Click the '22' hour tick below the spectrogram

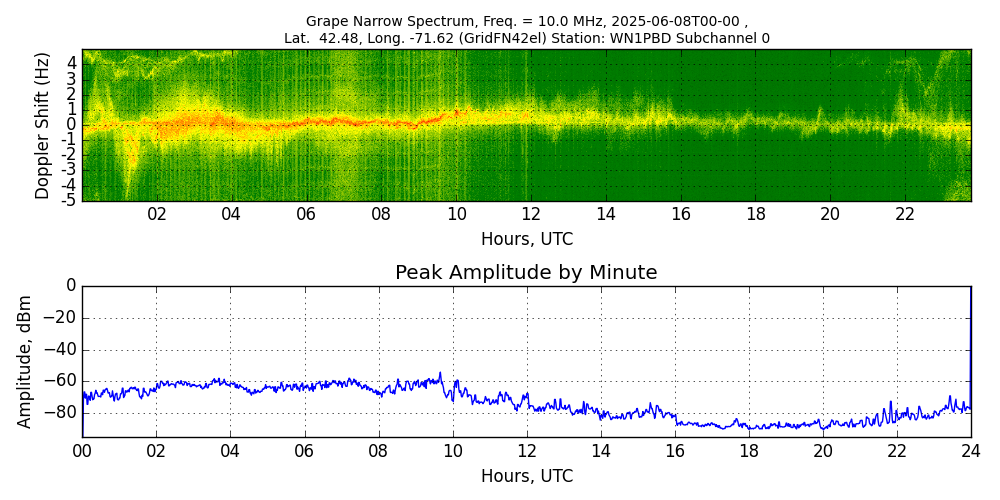coord(905,214)
